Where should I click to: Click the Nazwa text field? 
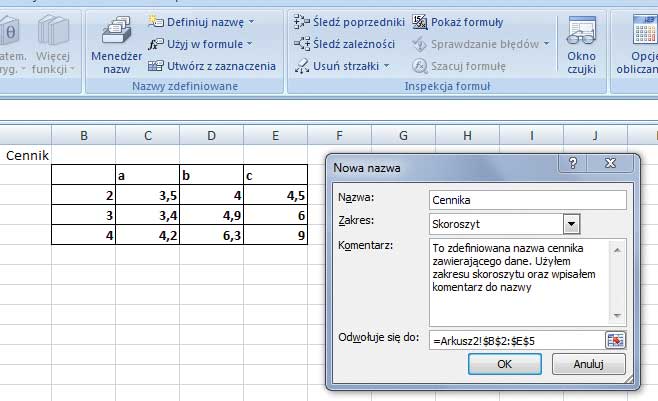(x=526, y=199)
